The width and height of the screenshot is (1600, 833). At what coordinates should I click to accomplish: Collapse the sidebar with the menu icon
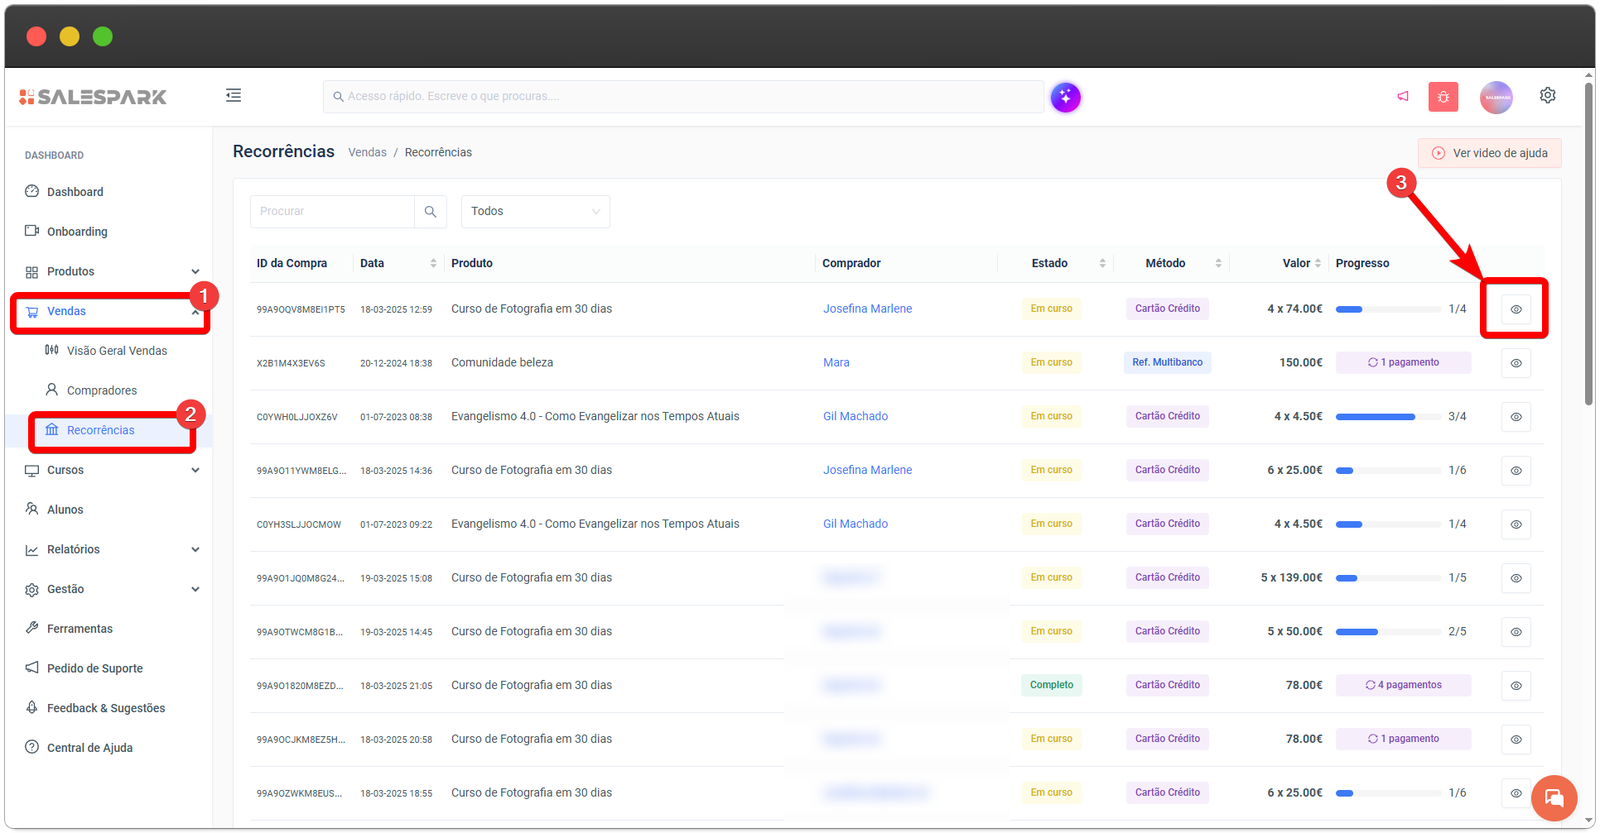point(233,96)
